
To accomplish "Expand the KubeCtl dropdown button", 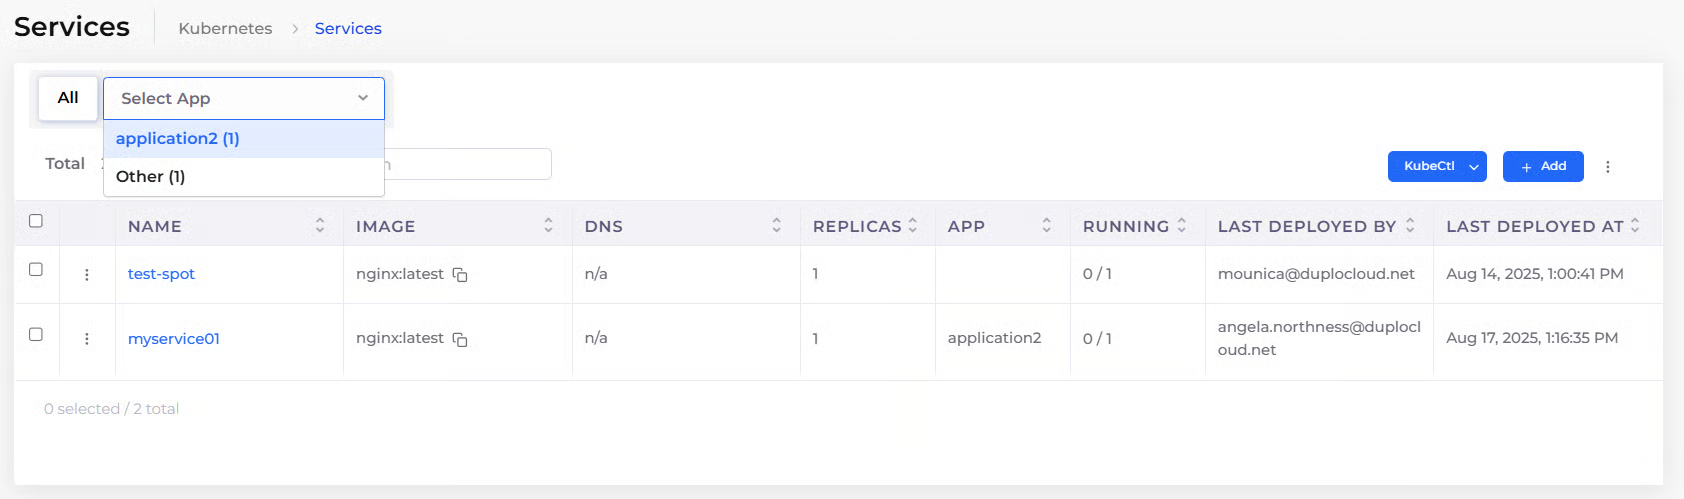I will pos(1473,167).
